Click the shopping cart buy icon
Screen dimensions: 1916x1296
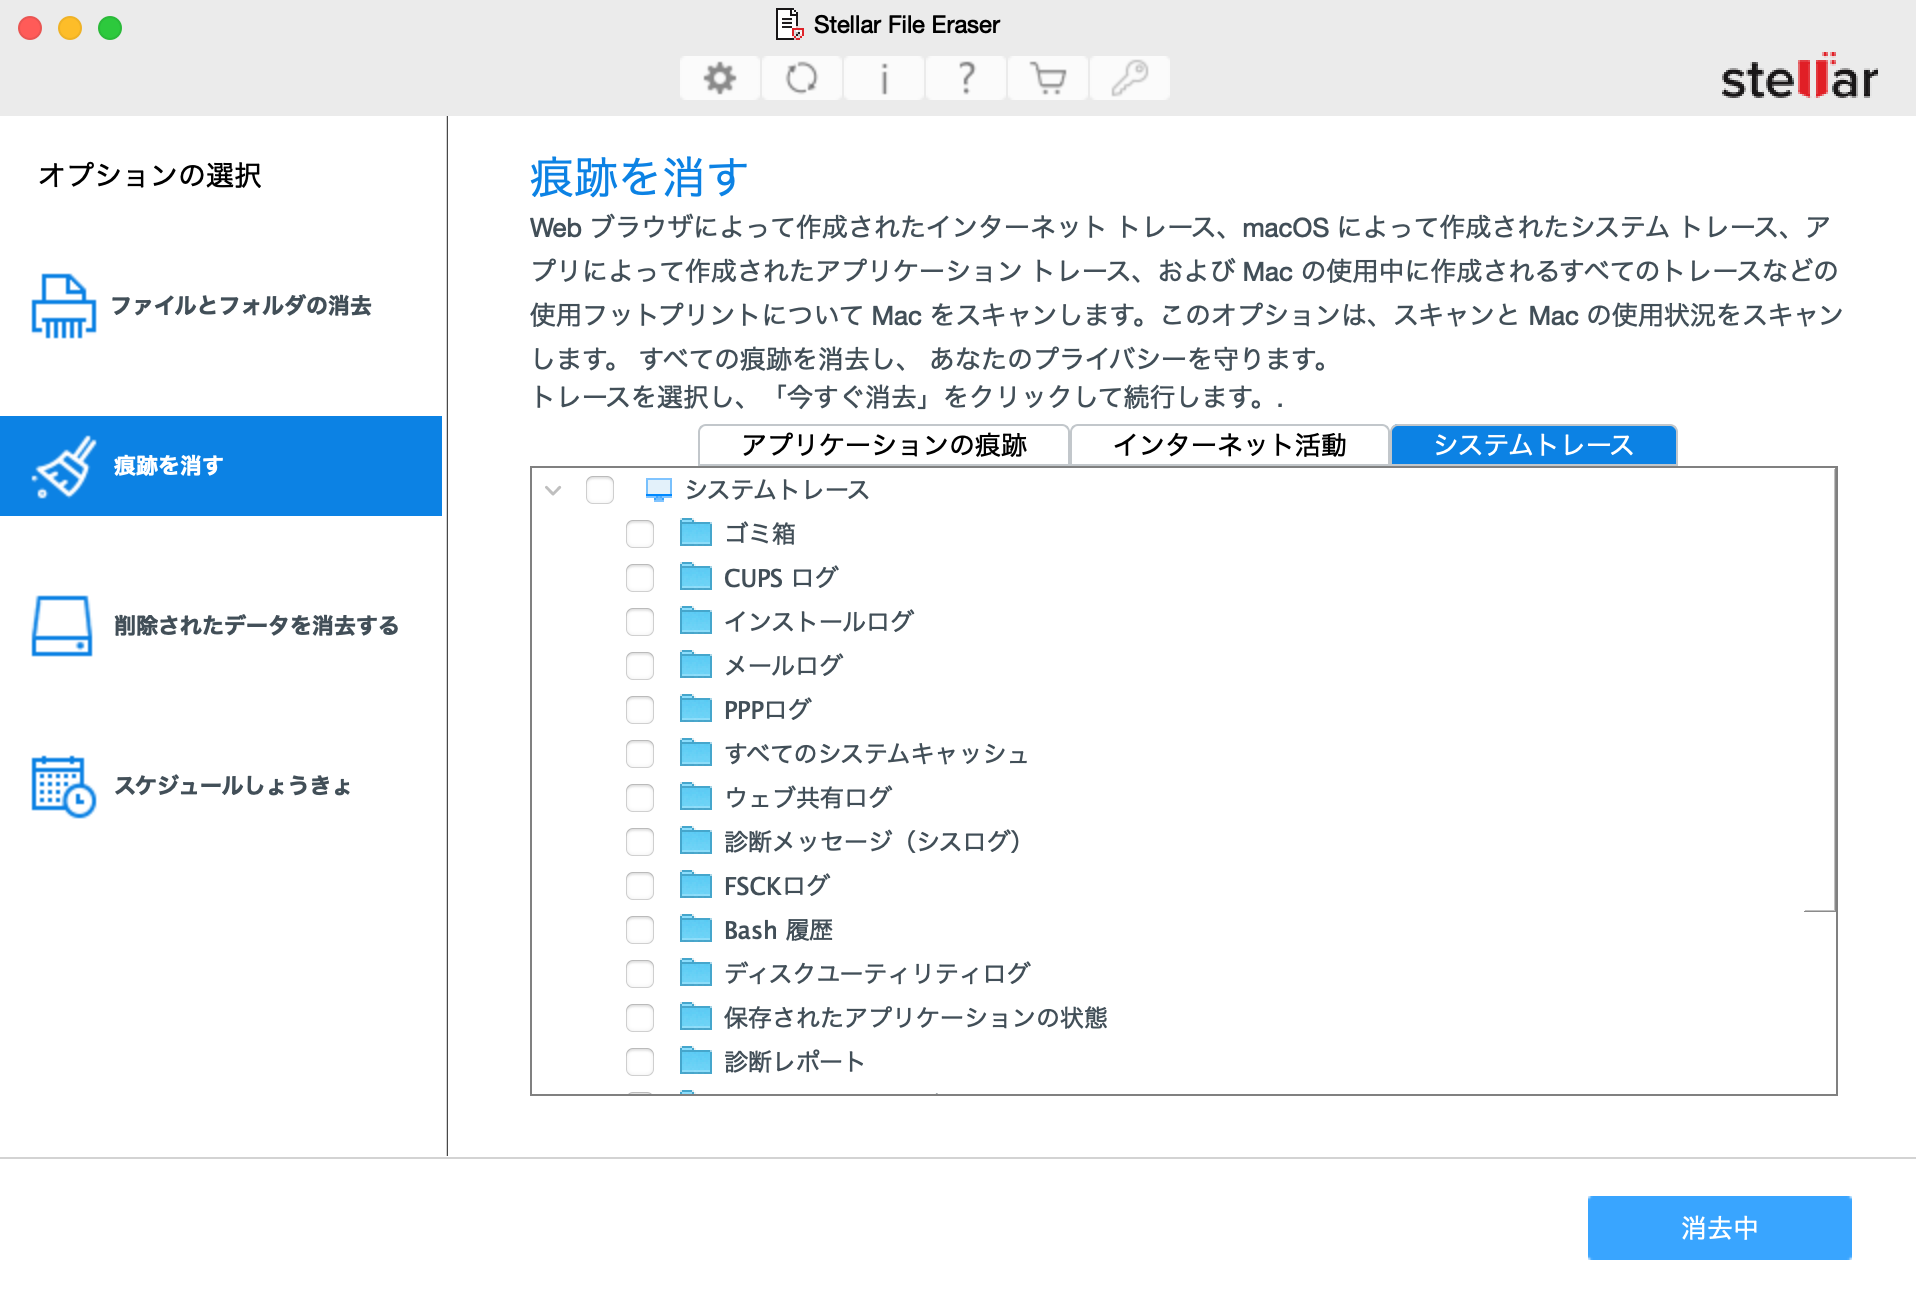pyautogui.click(x=1048, y=78)
